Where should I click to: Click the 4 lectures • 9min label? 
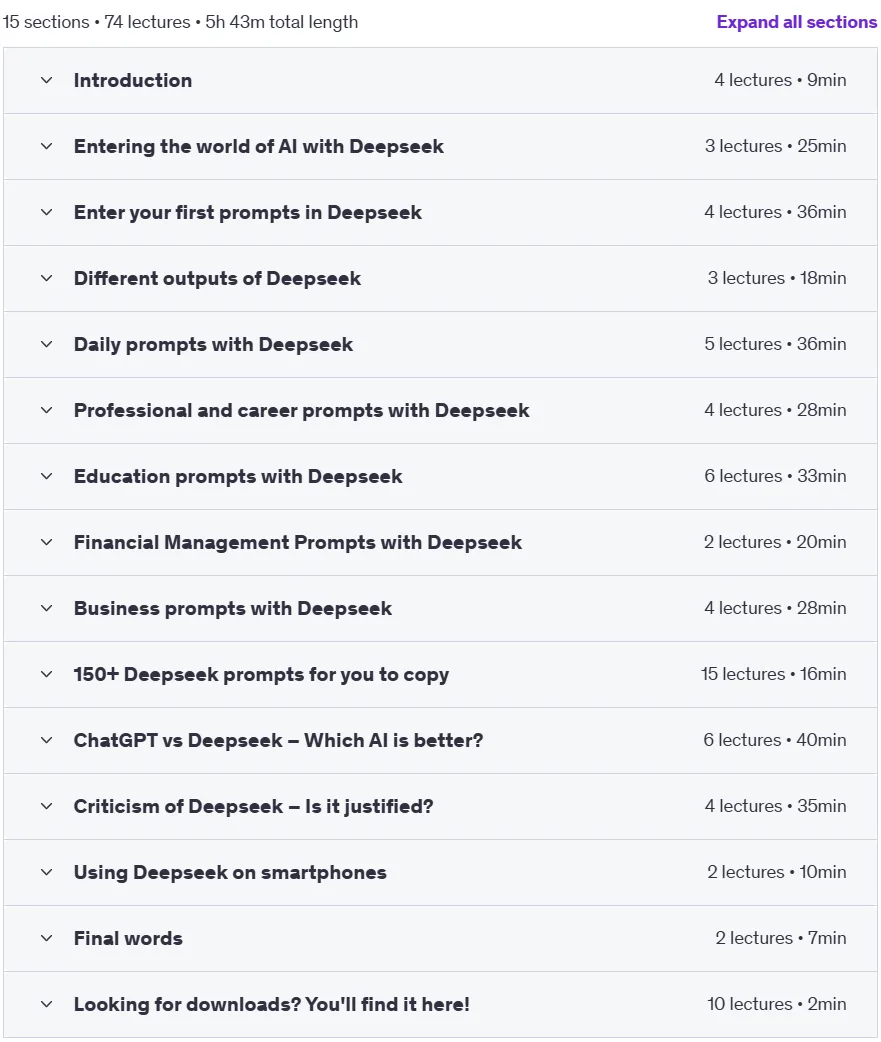pos(780,80)
